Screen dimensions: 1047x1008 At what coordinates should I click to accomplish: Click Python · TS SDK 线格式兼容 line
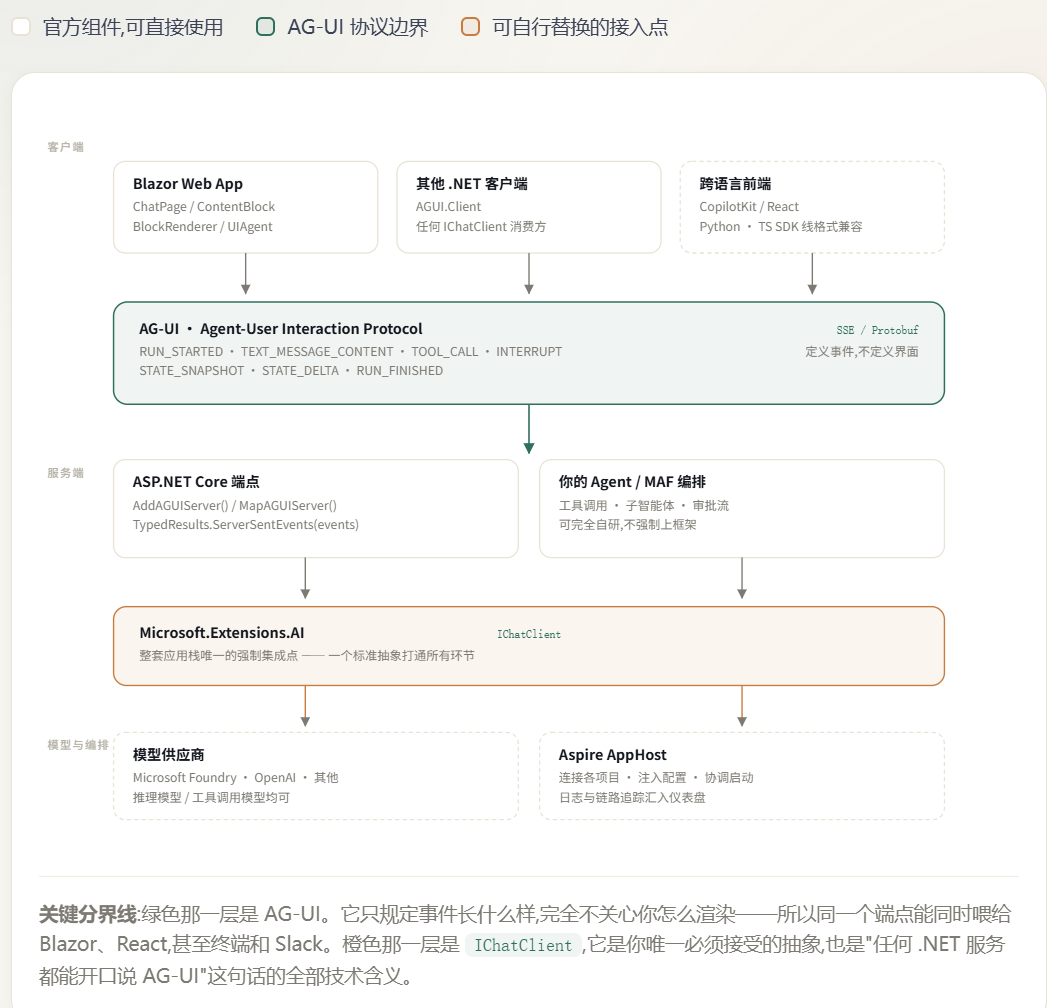coord(781,226)
